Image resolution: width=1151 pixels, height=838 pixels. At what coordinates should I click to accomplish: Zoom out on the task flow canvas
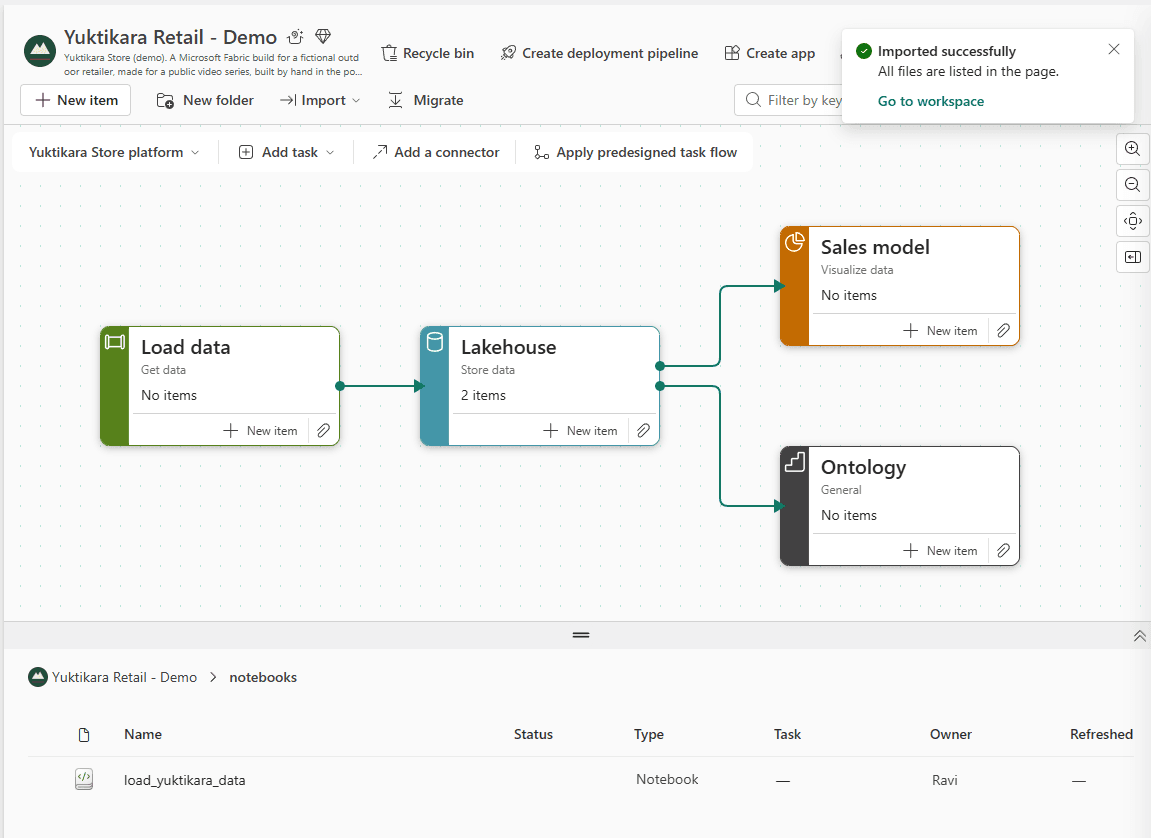click(x=1133, y=185)
